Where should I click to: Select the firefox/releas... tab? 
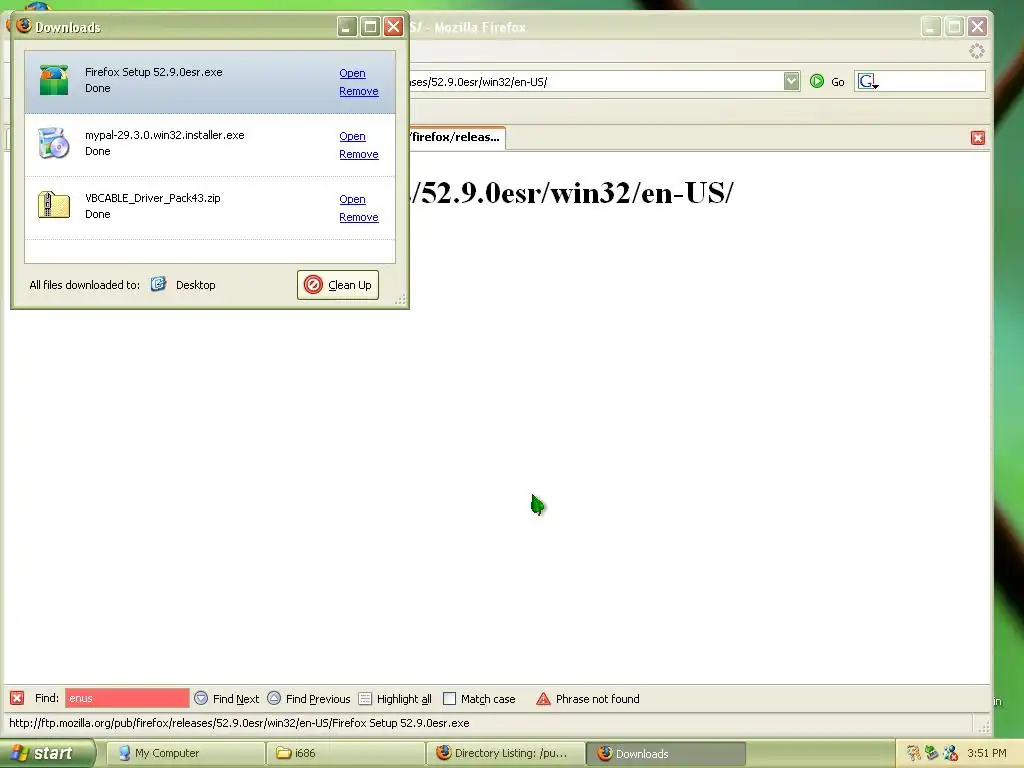tap(456, 137)
